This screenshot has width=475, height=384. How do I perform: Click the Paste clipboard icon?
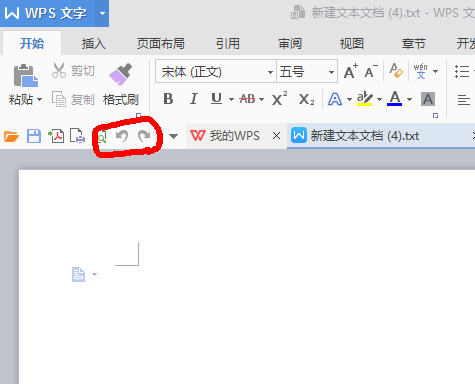[x=25, y=76]
